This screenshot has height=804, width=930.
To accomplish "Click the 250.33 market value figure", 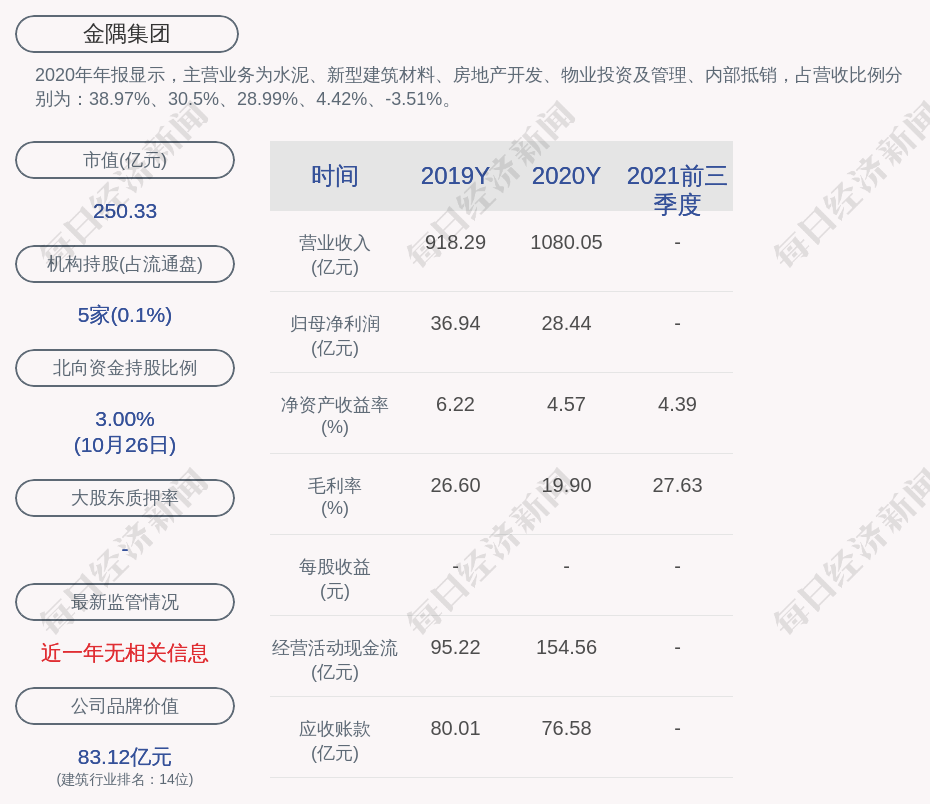I will [125, 211].
